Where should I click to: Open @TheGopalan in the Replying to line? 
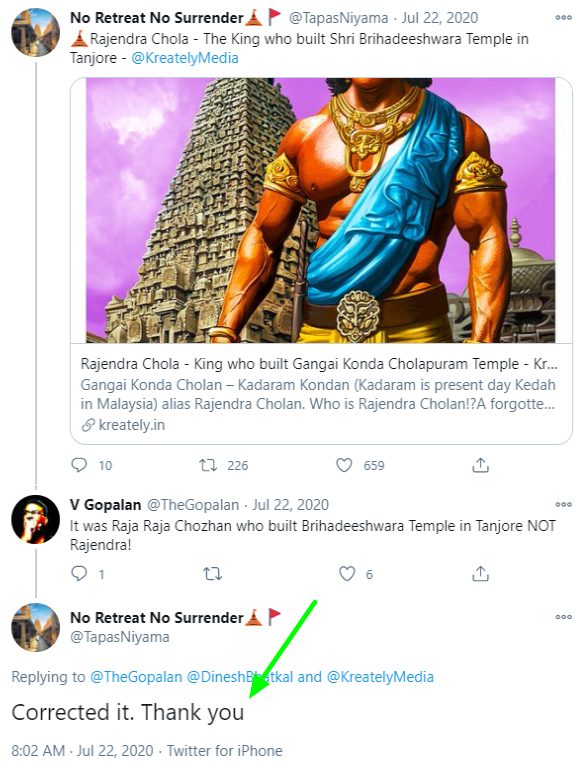pos(136,677)
